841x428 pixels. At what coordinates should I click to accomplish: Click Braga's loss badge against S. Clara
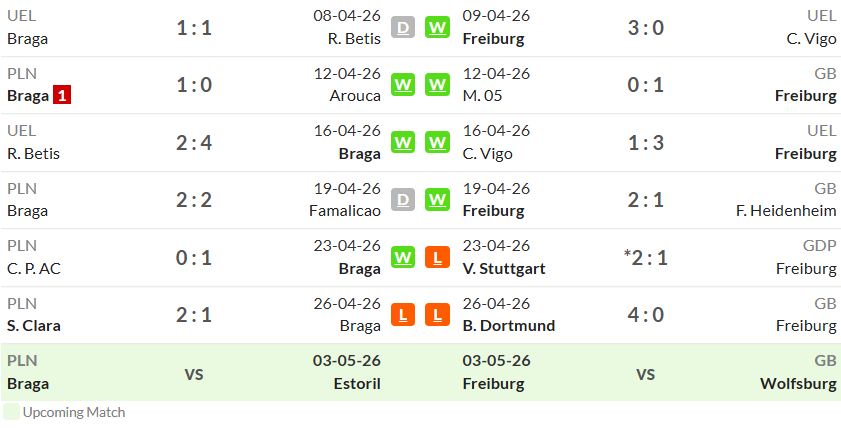coord(403,315)
